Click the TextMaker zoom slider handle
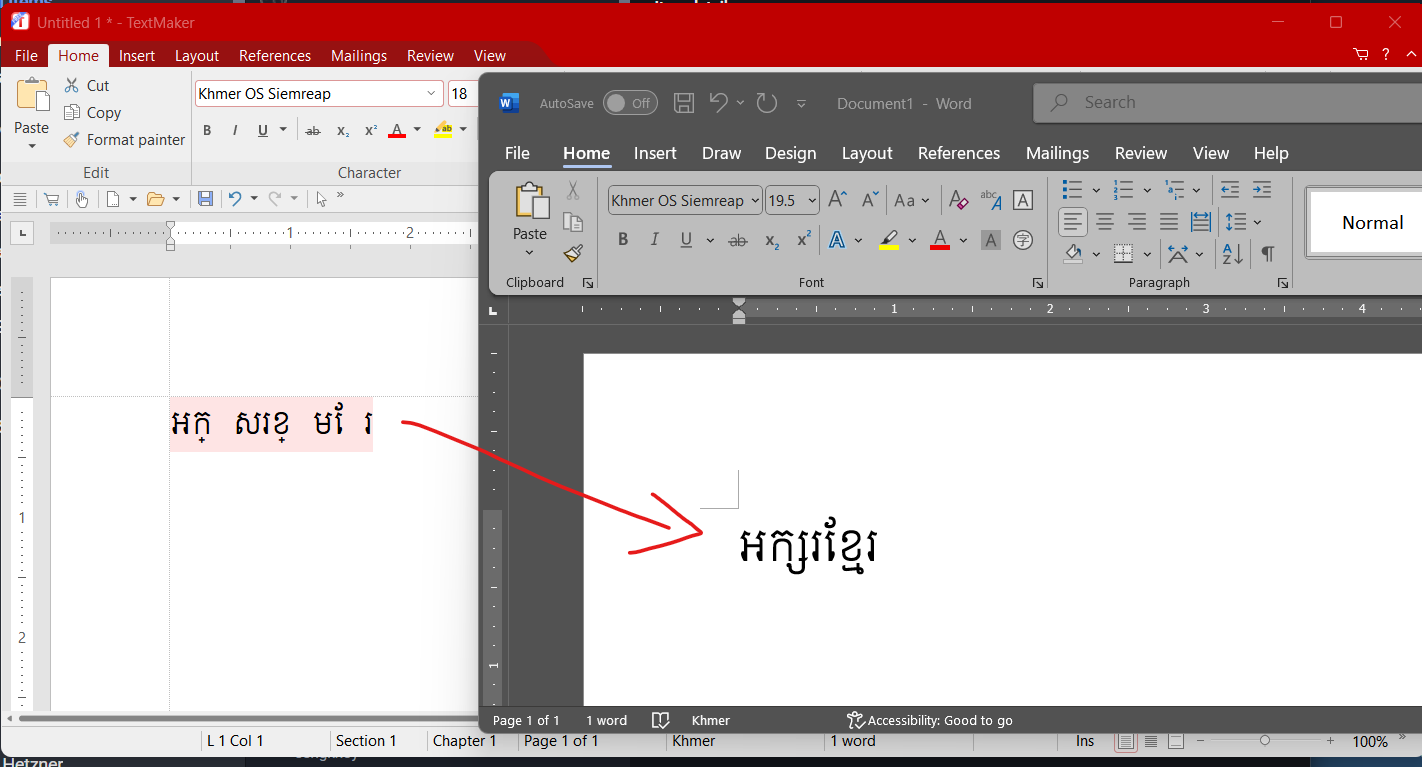This screenshot has height=767, width=1422. tap(1265, 741)
